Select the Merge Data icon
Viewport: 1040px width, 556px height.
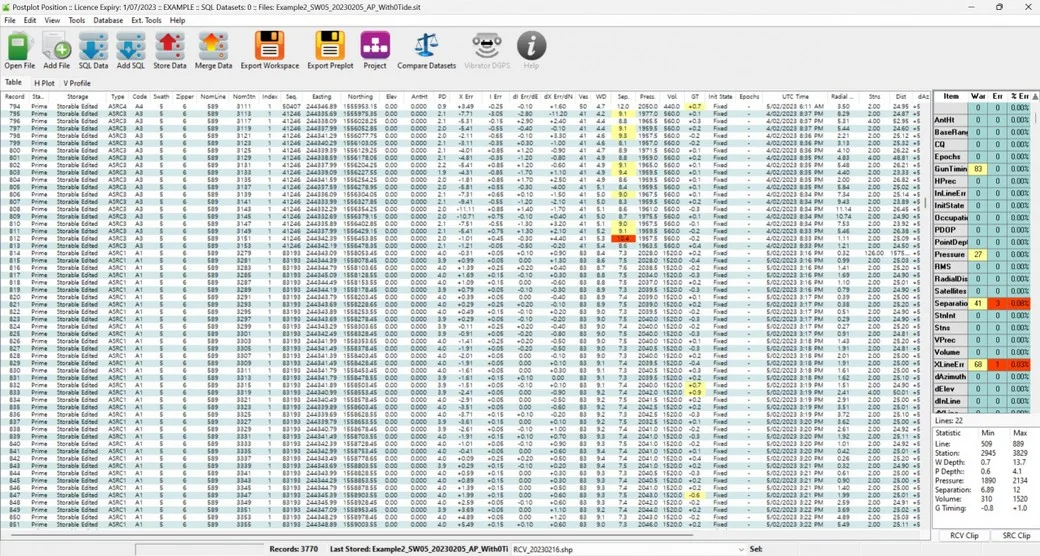click(x=213, y=46)
